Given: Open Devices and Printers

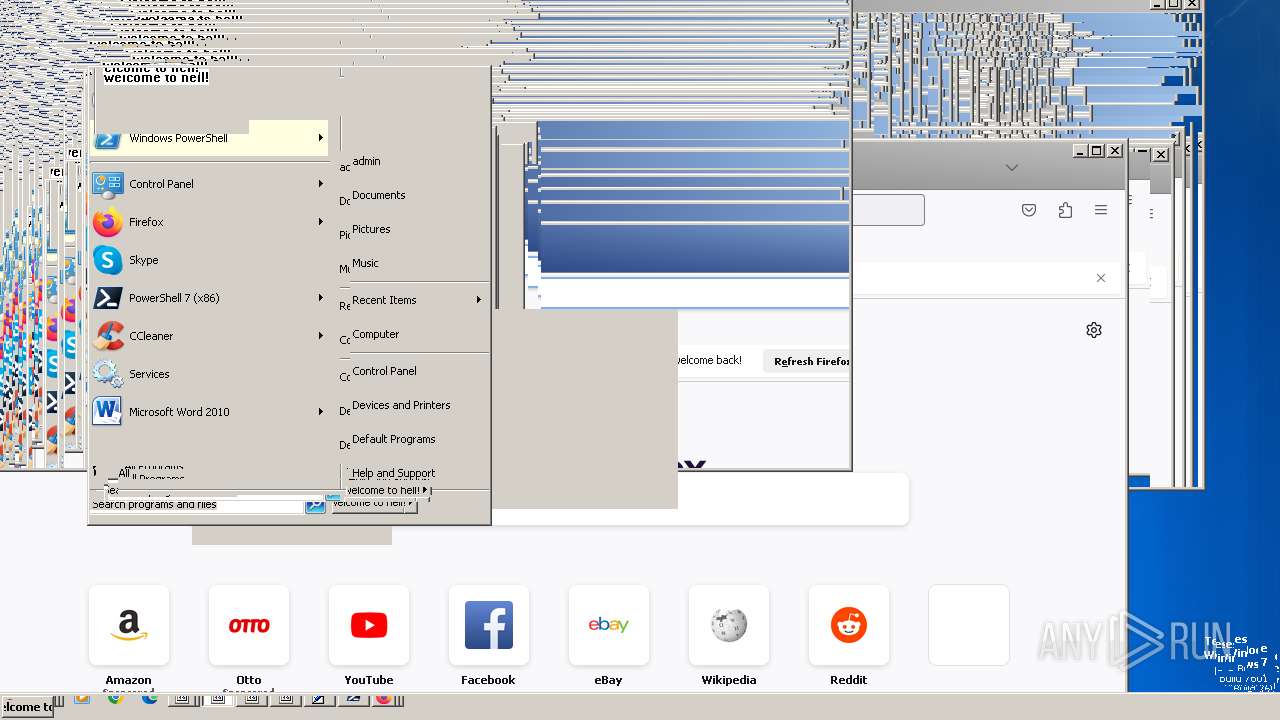Looking at the screenshot, I should 401,405.
